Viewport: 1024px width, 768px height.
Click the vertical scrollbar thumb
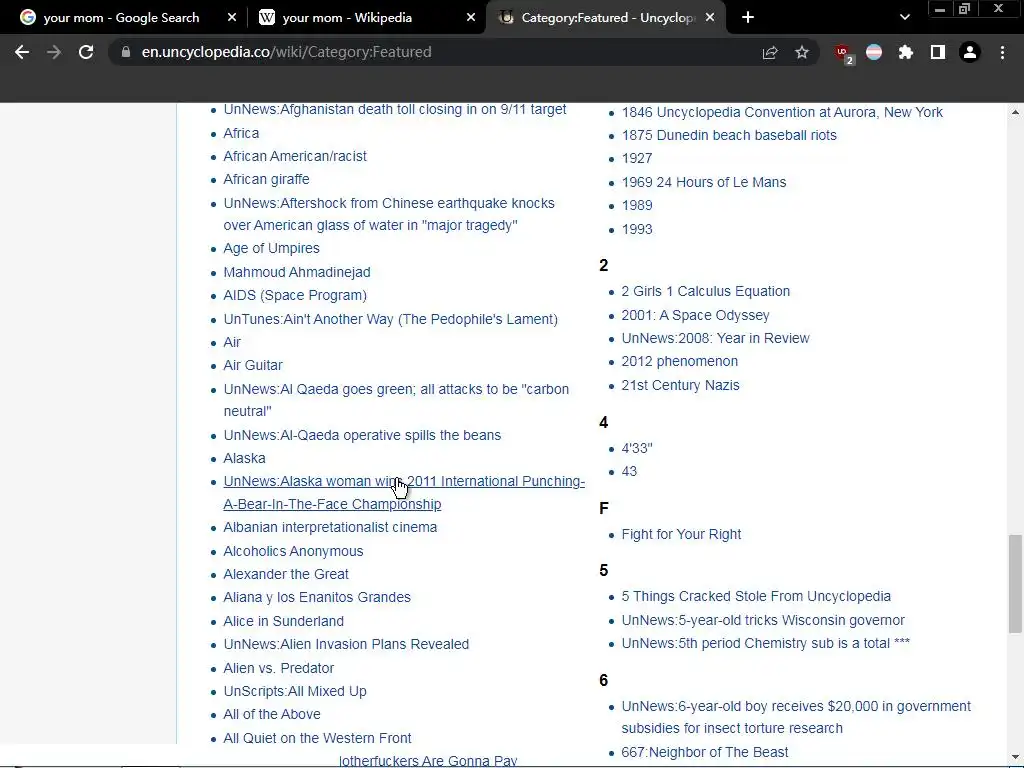[1015, 584]
